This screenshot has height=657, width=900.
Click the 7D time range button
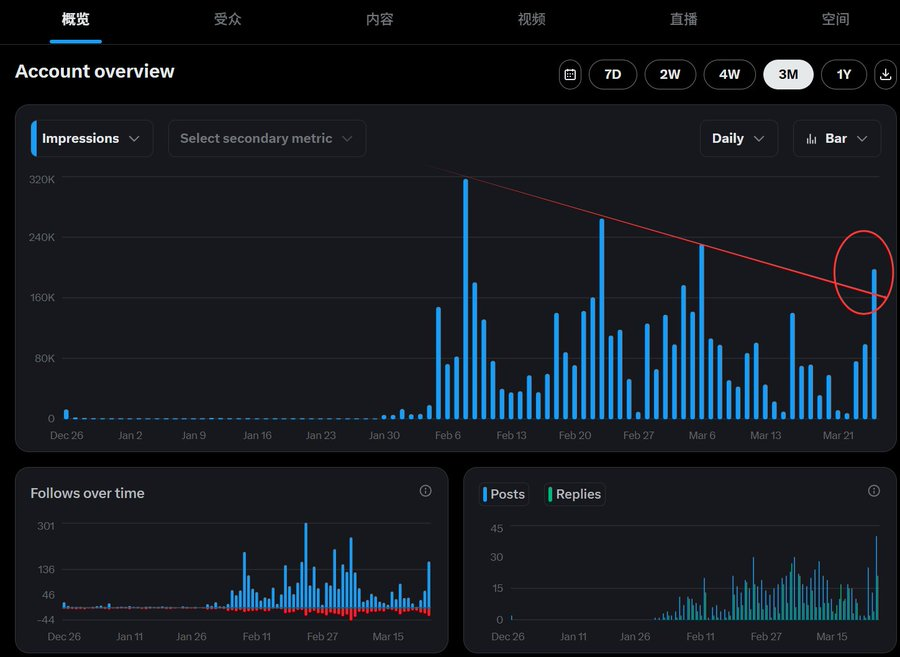pyautogui.click(x=612, y=74)
